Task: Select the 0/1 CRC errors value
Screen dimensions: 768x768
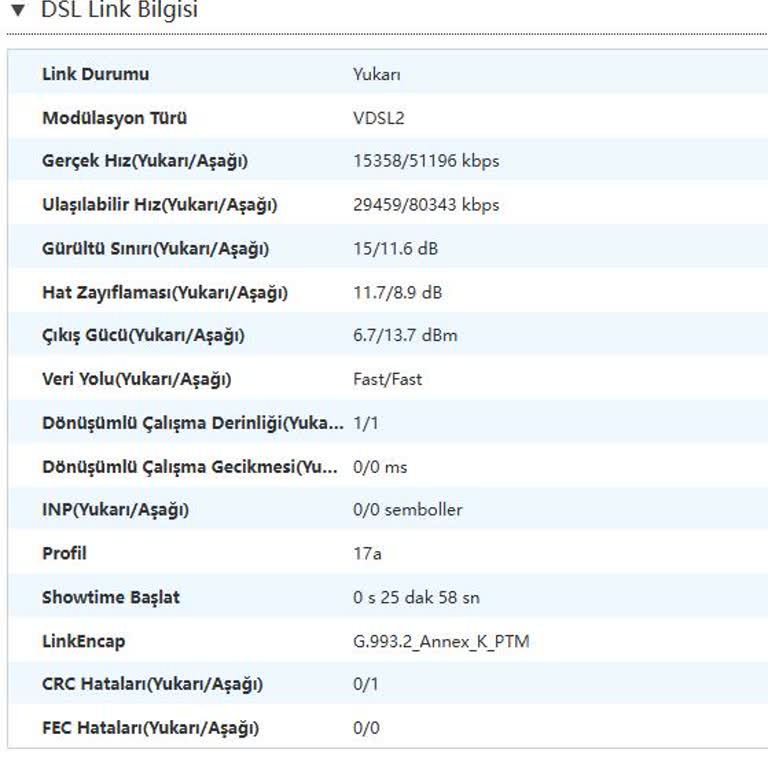Action: 366,684
